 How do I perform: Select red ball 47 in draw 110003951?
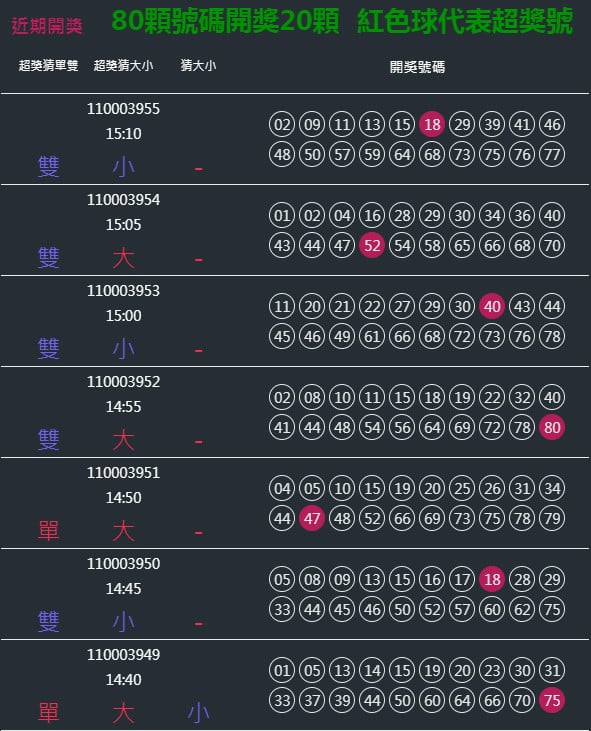tap(312, 518)
